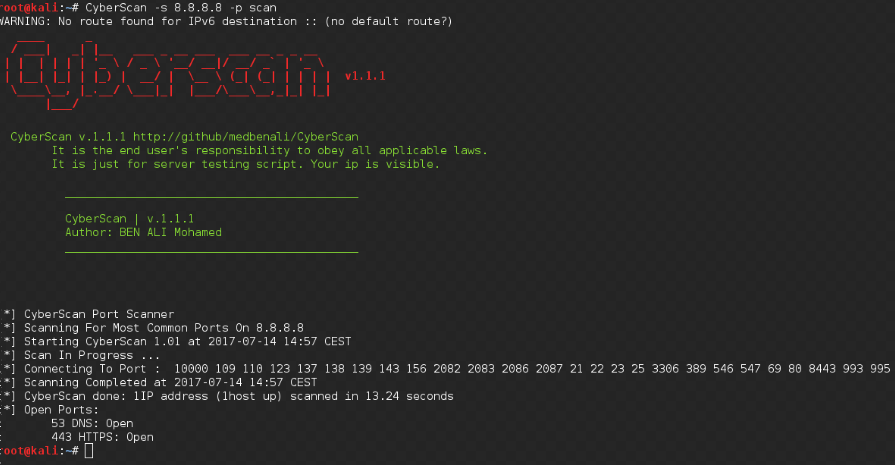The width and height of the screenshot is (895, 465).
Task: Click port 3306 in the connecting list
Action: click(x=665, y=369)
